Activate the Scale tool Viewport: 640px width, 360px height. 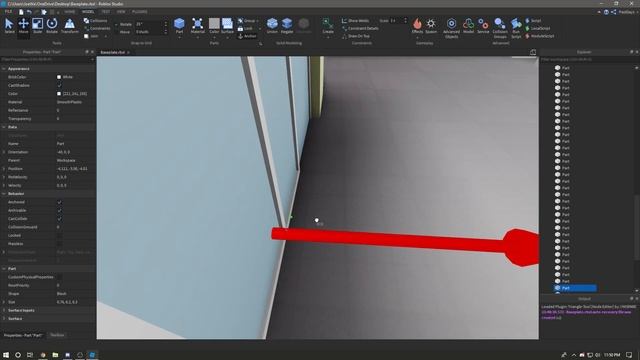[38, 26]
